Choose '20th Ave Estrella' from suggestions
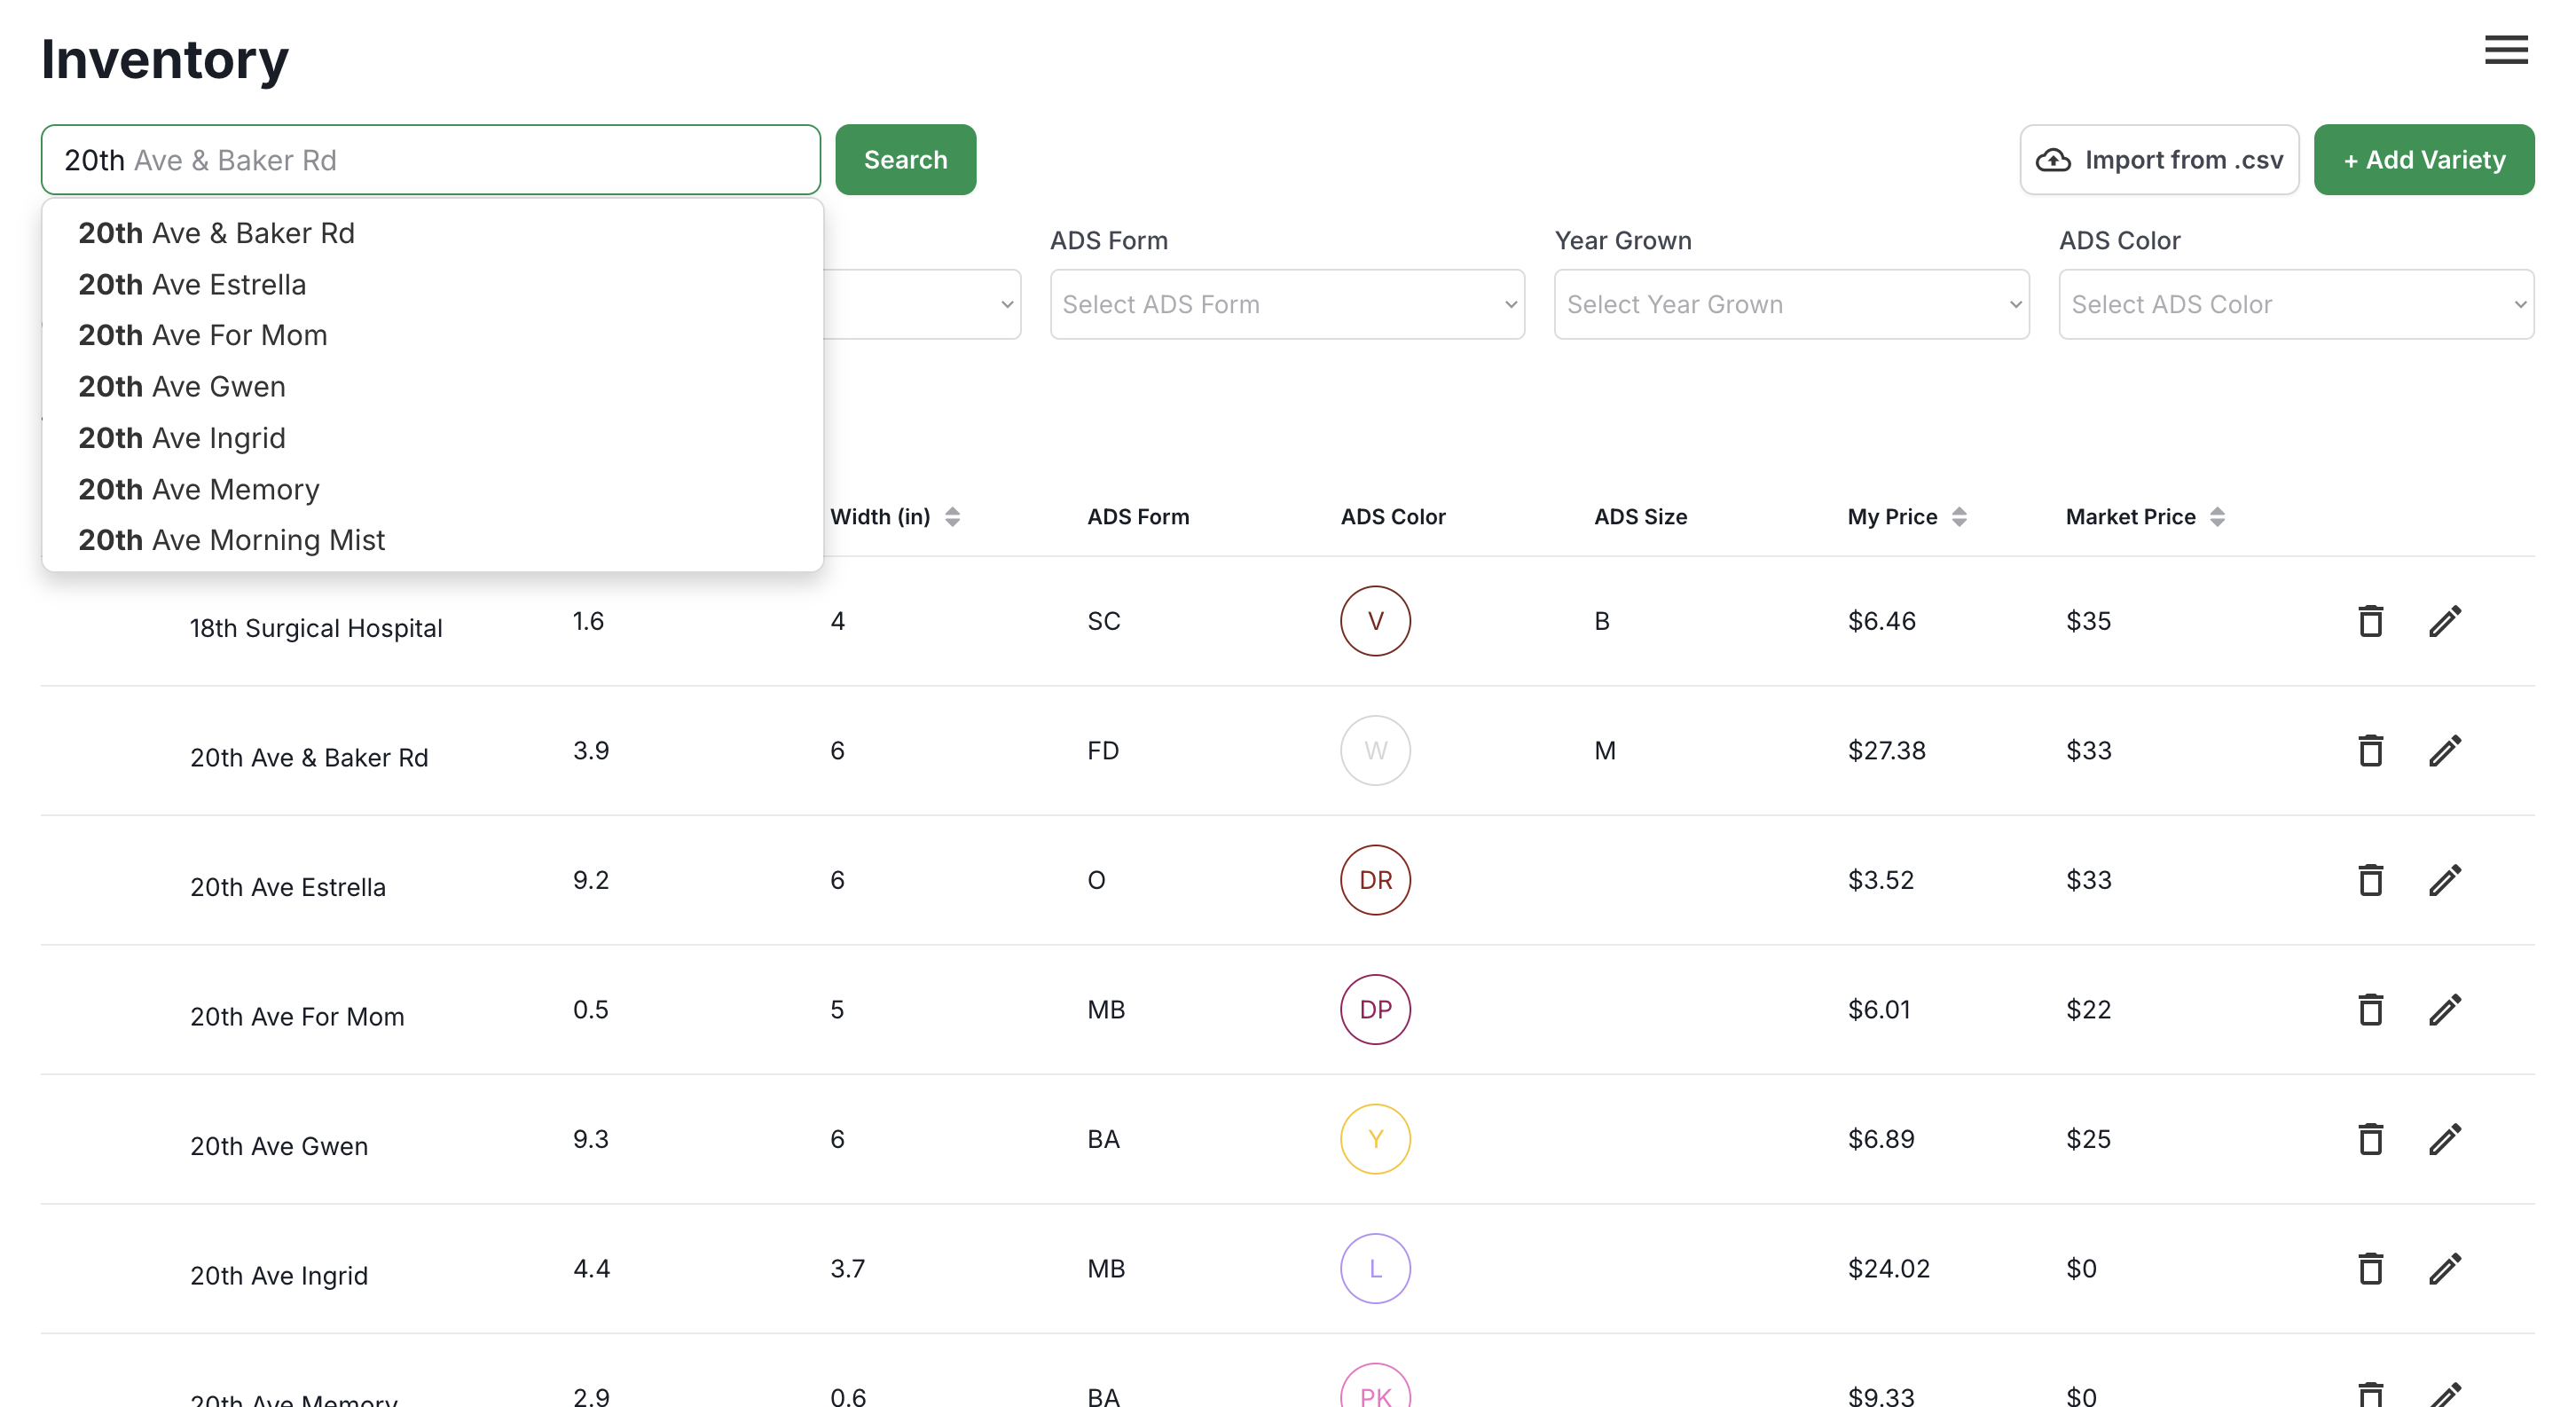The image size is (2576, 1407). point(192,284)
